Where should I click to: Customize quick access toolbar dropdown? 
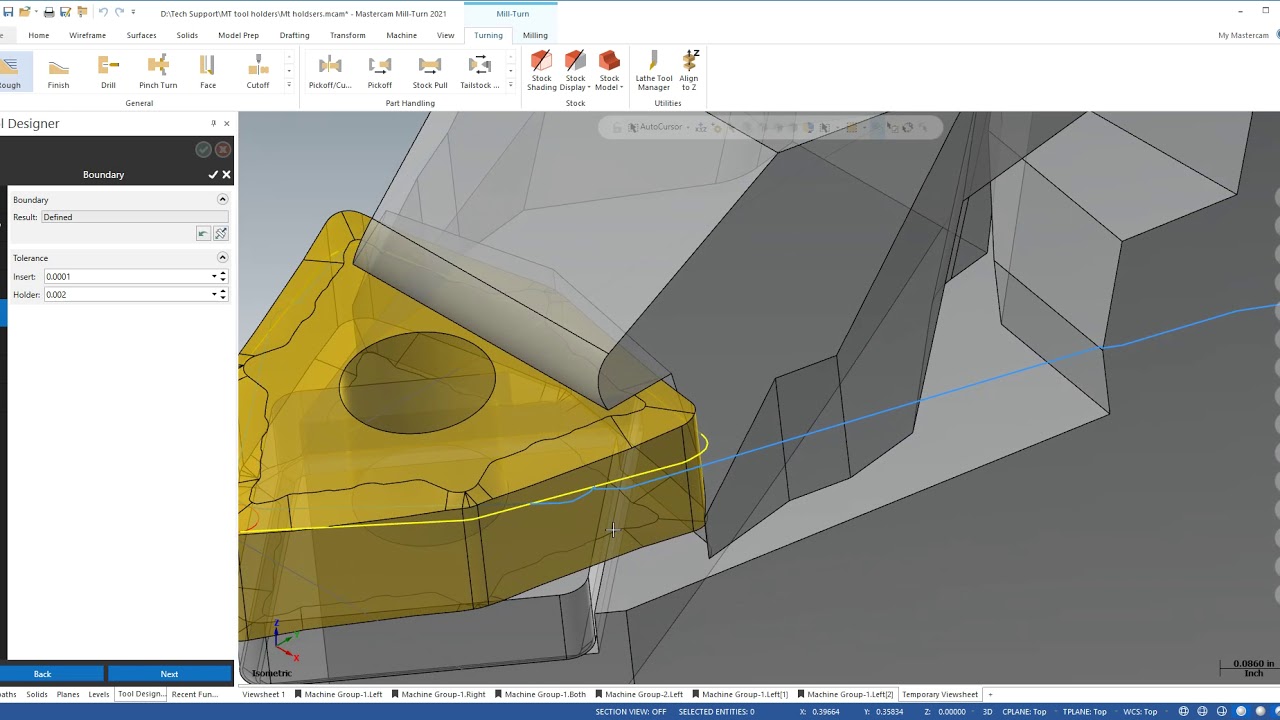[x=134, y=13]
